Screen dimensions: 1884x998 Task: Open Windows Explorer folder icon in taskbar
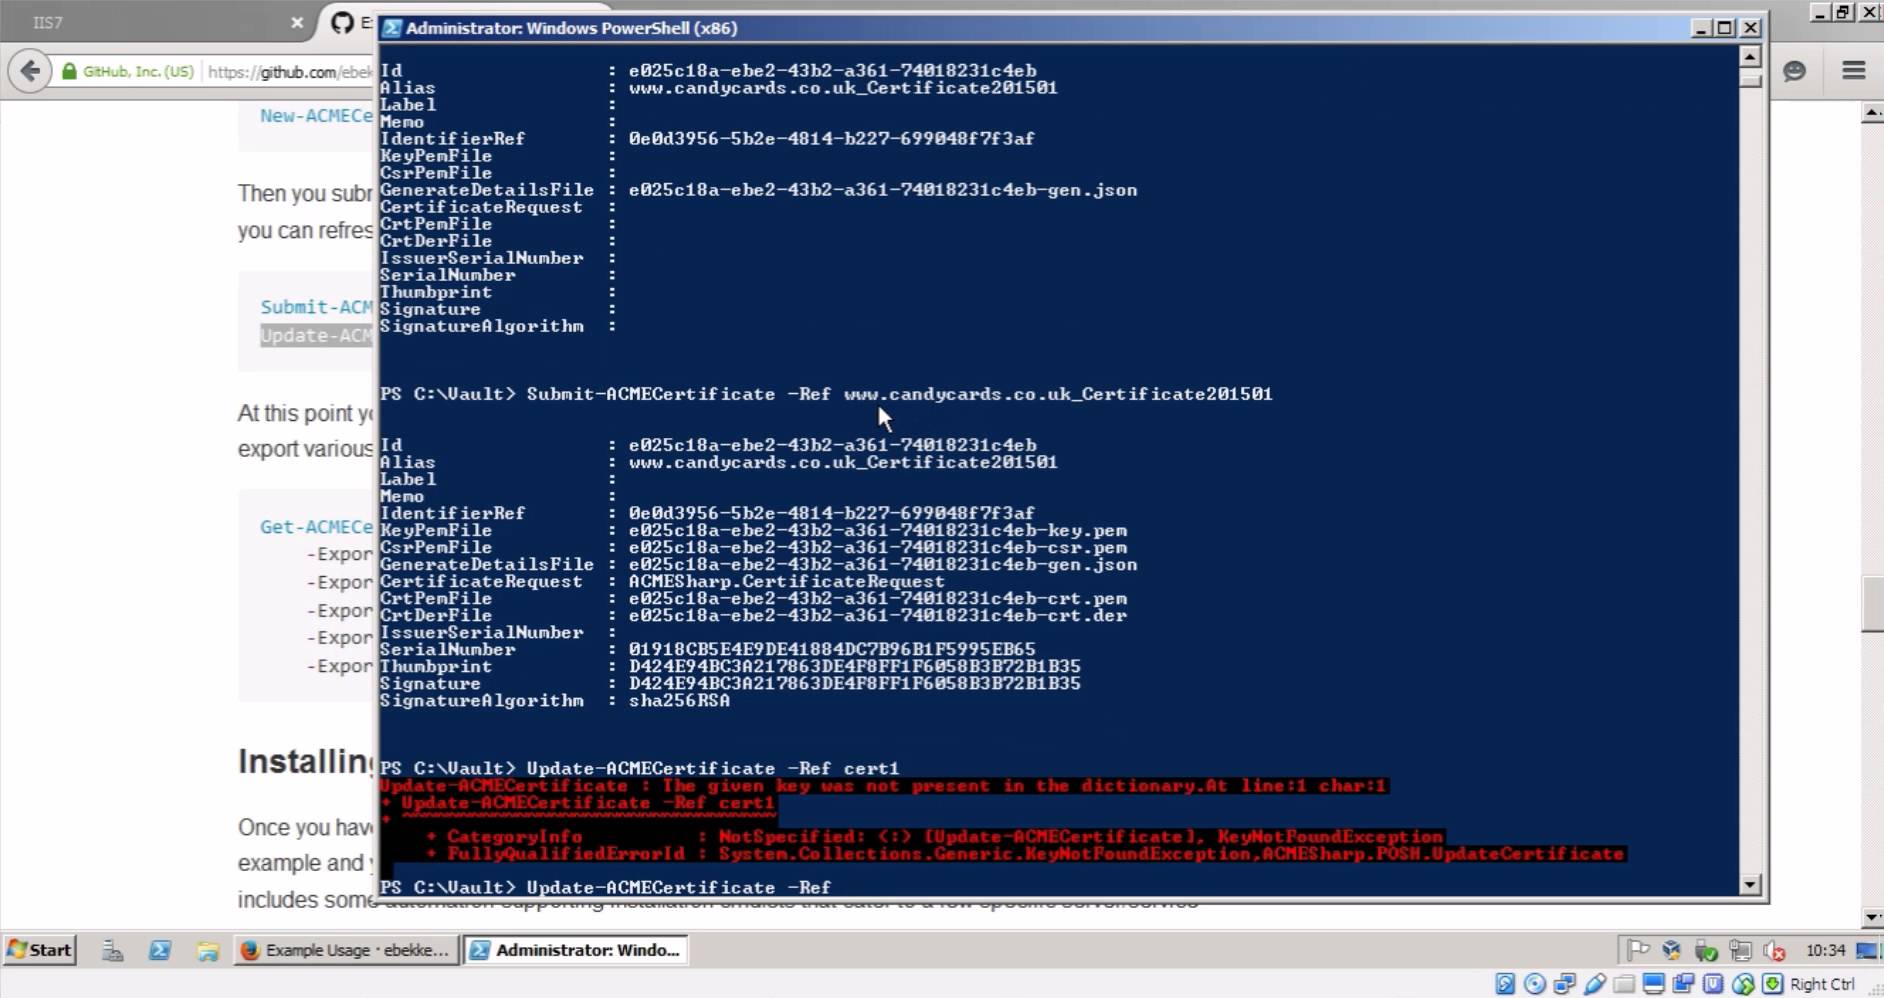click(208, 950)
